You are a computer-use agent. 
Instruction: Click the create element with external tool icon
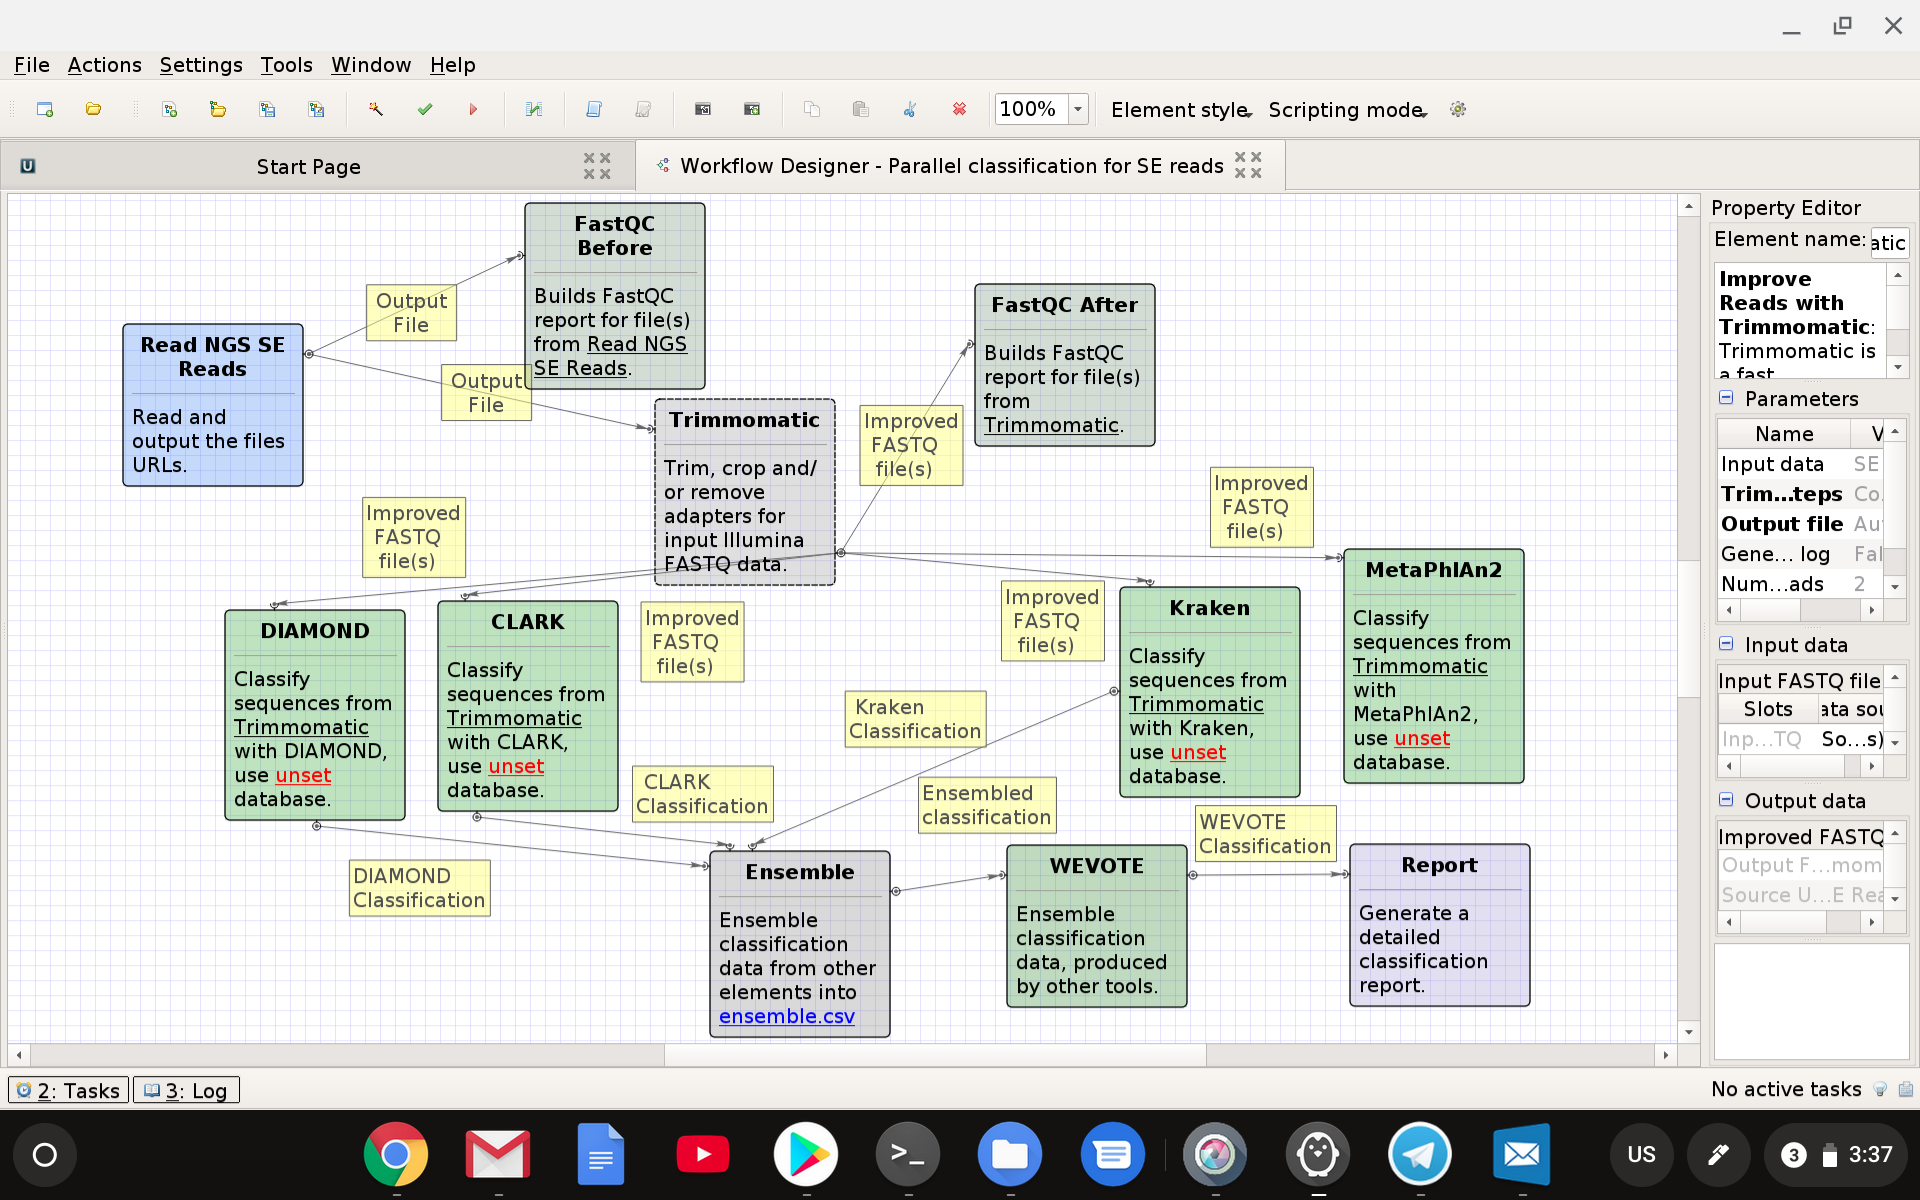703,109
